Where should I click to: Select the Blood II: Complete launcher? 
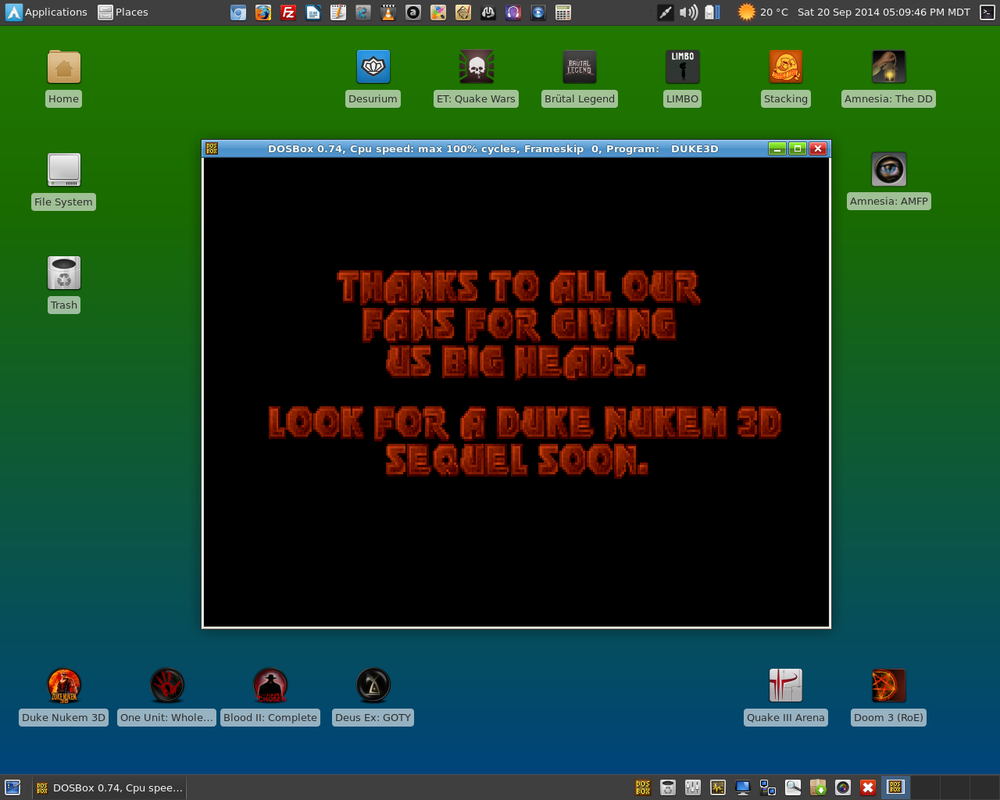[x=270, y=697]
